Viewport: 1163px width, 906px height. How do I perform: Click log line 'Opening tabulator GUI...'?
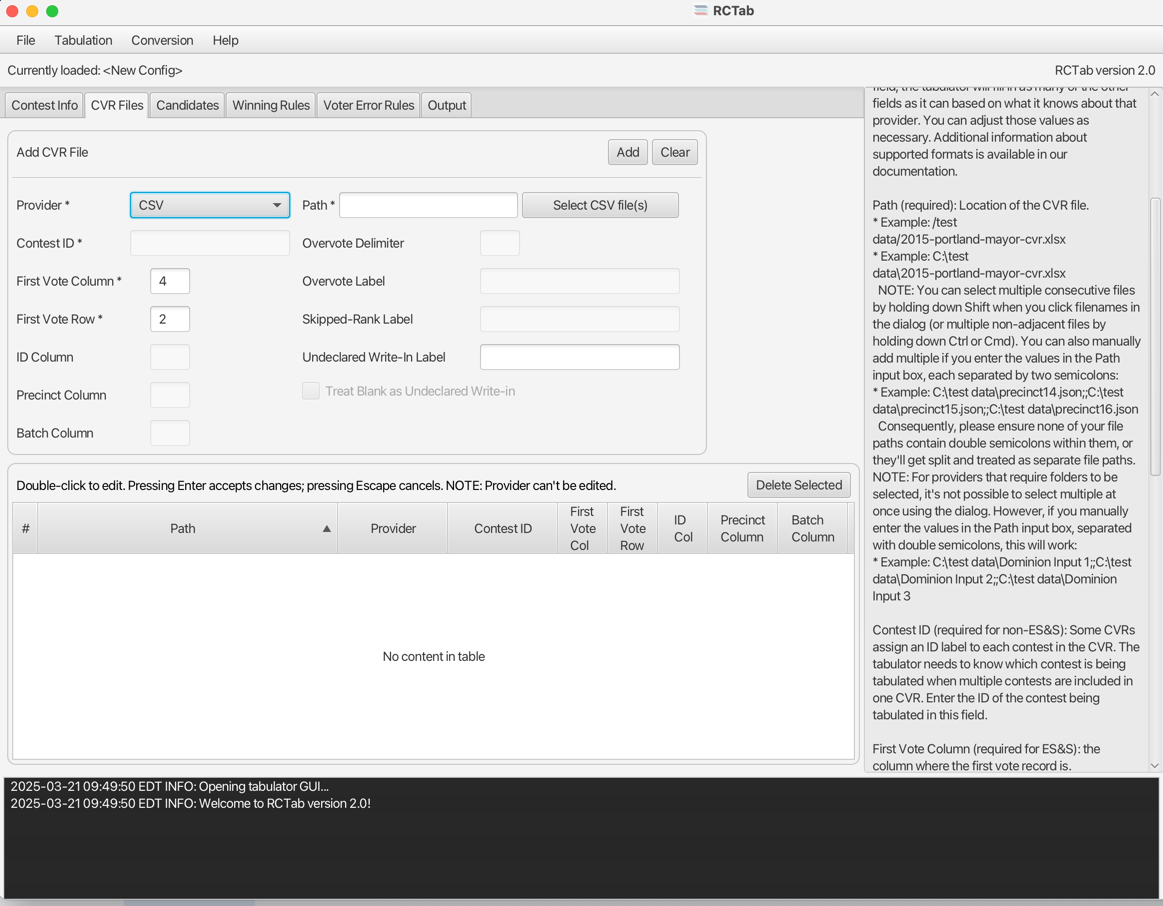click(170, 787)
